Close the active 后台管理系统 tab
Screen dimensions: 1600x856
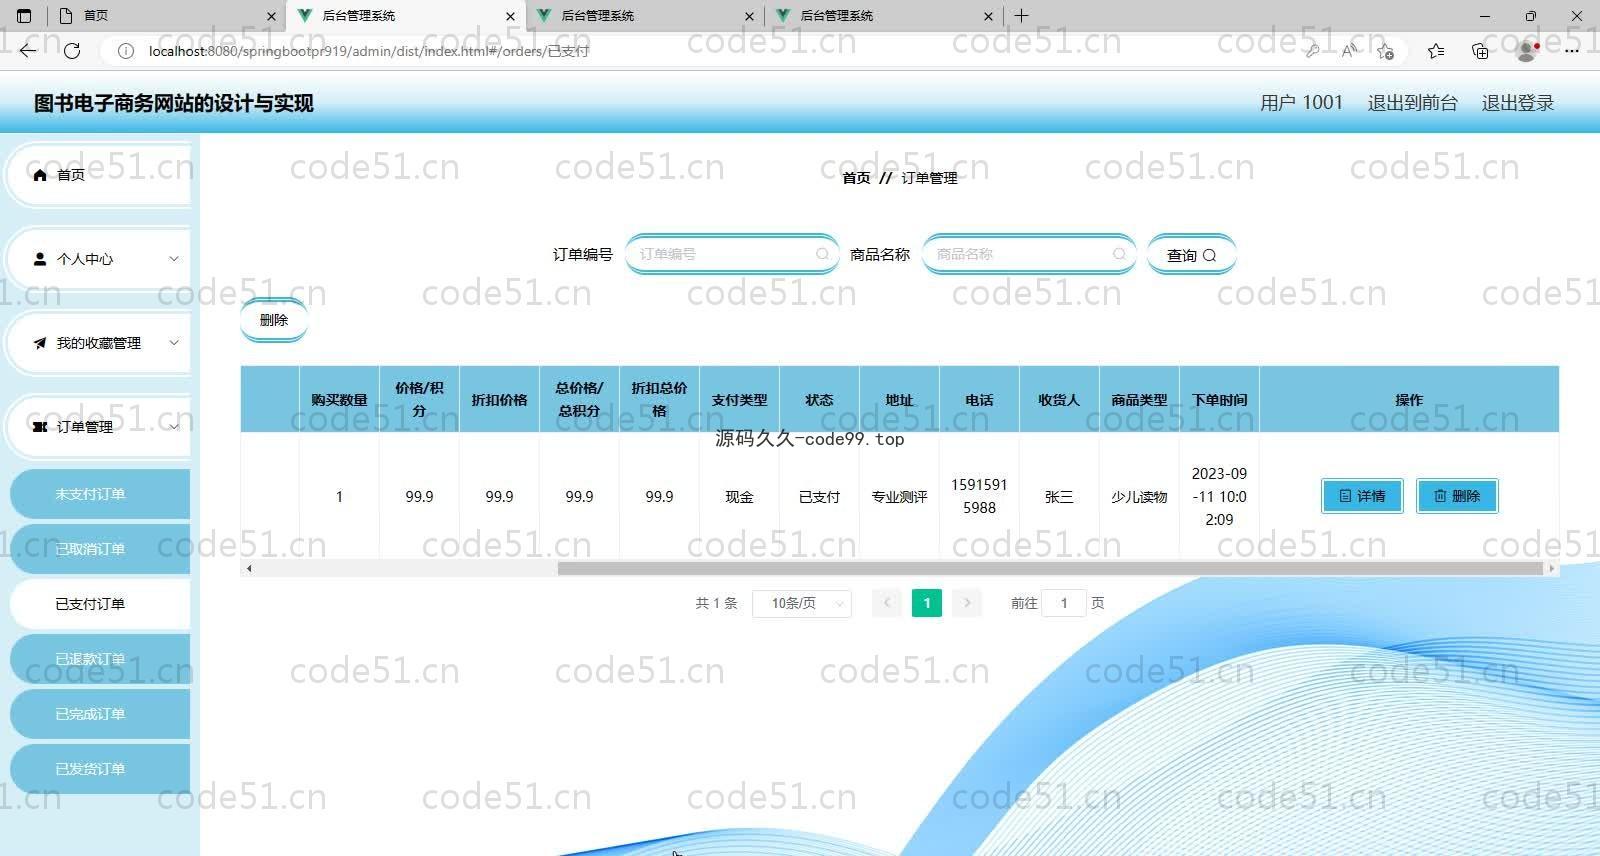pos(511,16)
